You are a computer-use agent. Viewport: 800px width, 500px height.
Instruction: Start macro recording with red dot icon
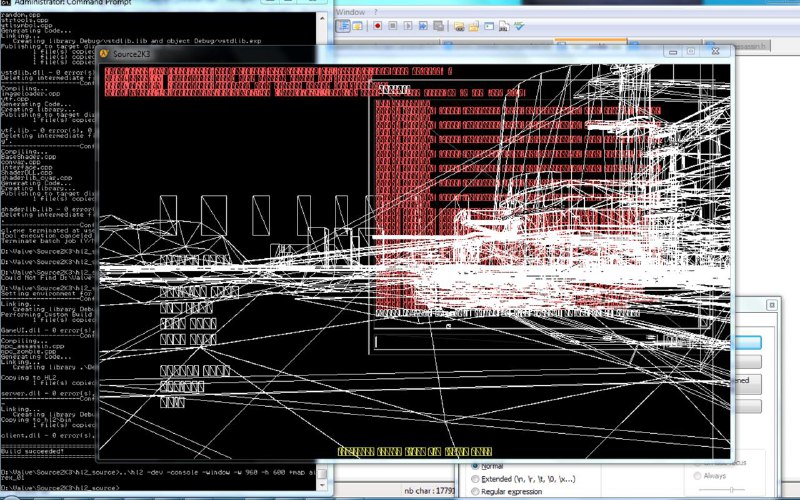378,26
